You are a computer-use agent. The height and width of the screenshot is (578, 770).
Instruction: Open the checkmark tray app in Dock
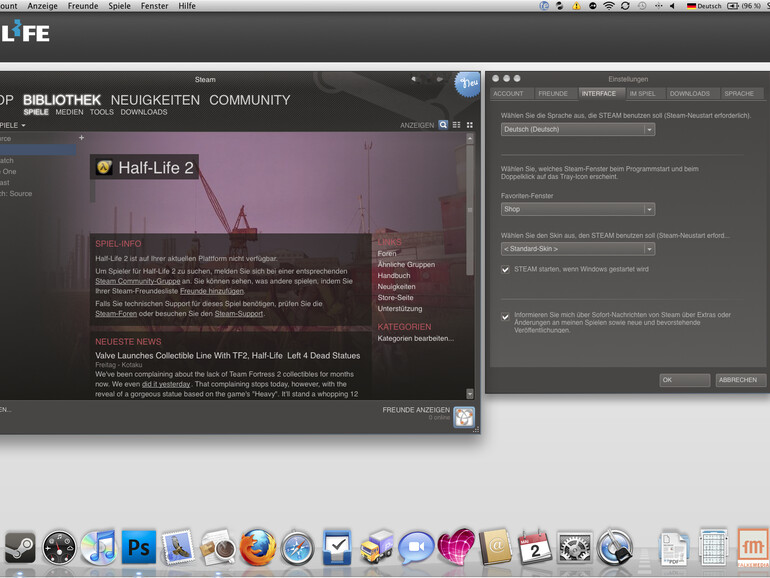pyautogui.click(x=337, y=548)
